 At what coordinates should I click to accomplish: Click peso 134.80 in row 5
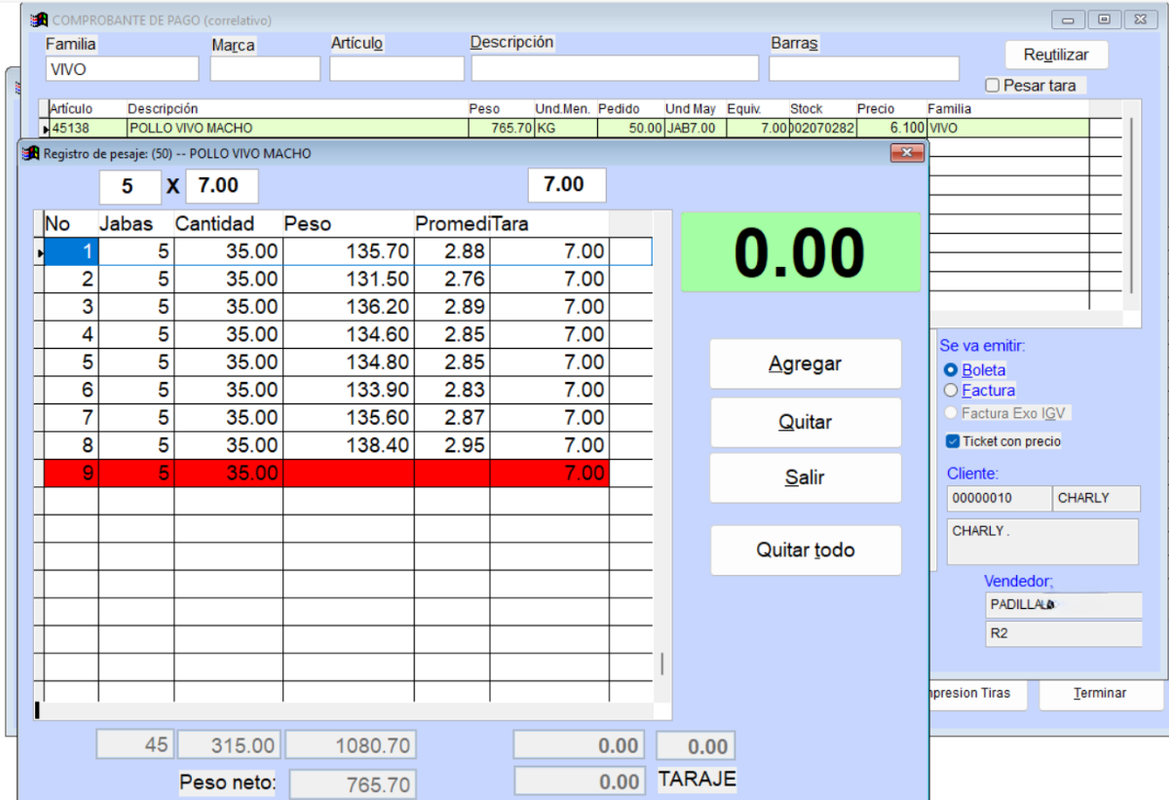(x=348, y=362)
